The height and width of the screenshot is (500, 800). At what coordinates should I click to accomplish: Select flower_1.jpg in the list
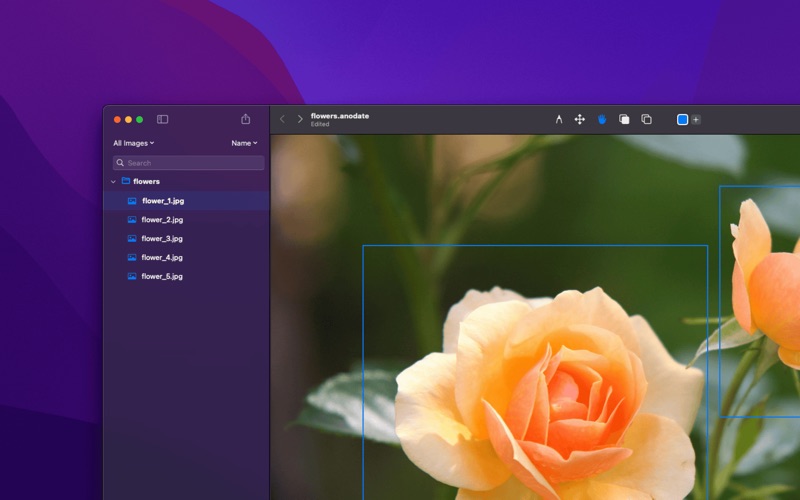(x=187, y=201)
